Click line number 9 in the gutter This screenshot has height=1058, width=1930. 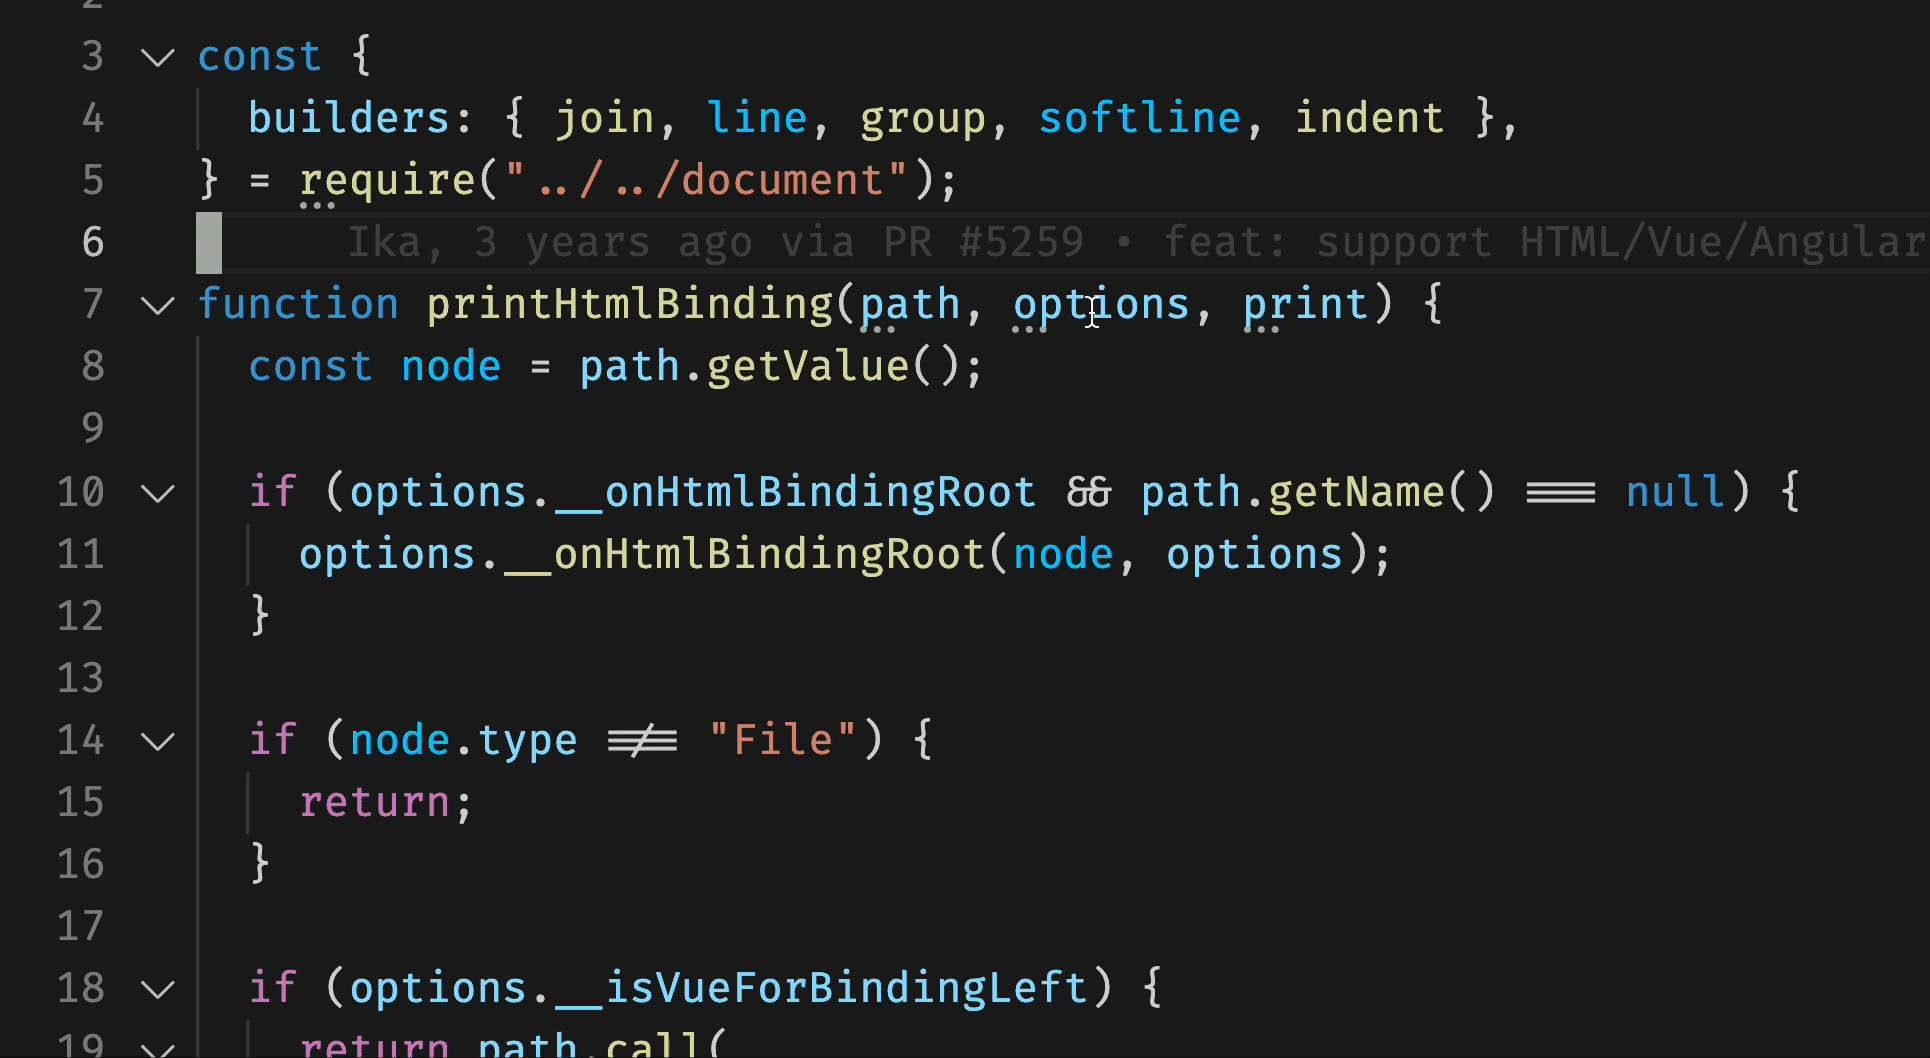click(93, 428)
